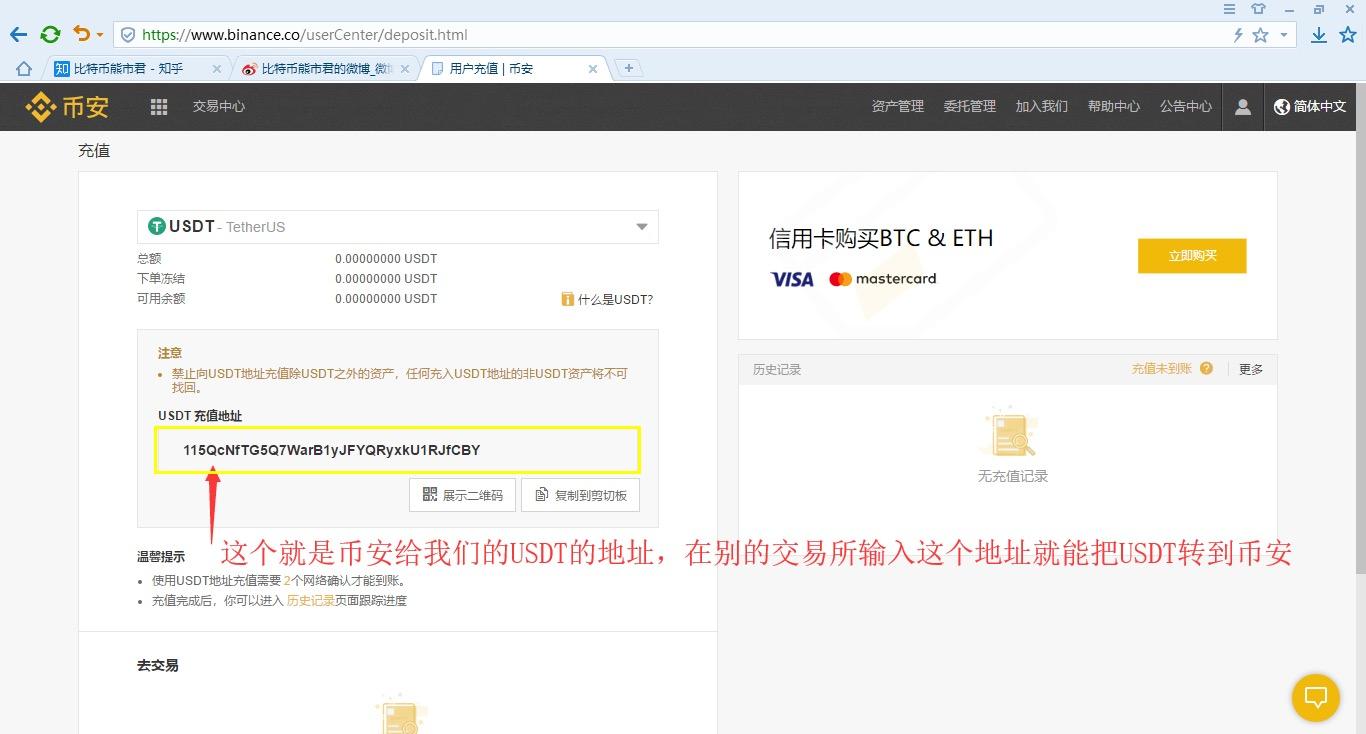Open 委托管理 menu
1366x734 pixels.
(970, 106)
